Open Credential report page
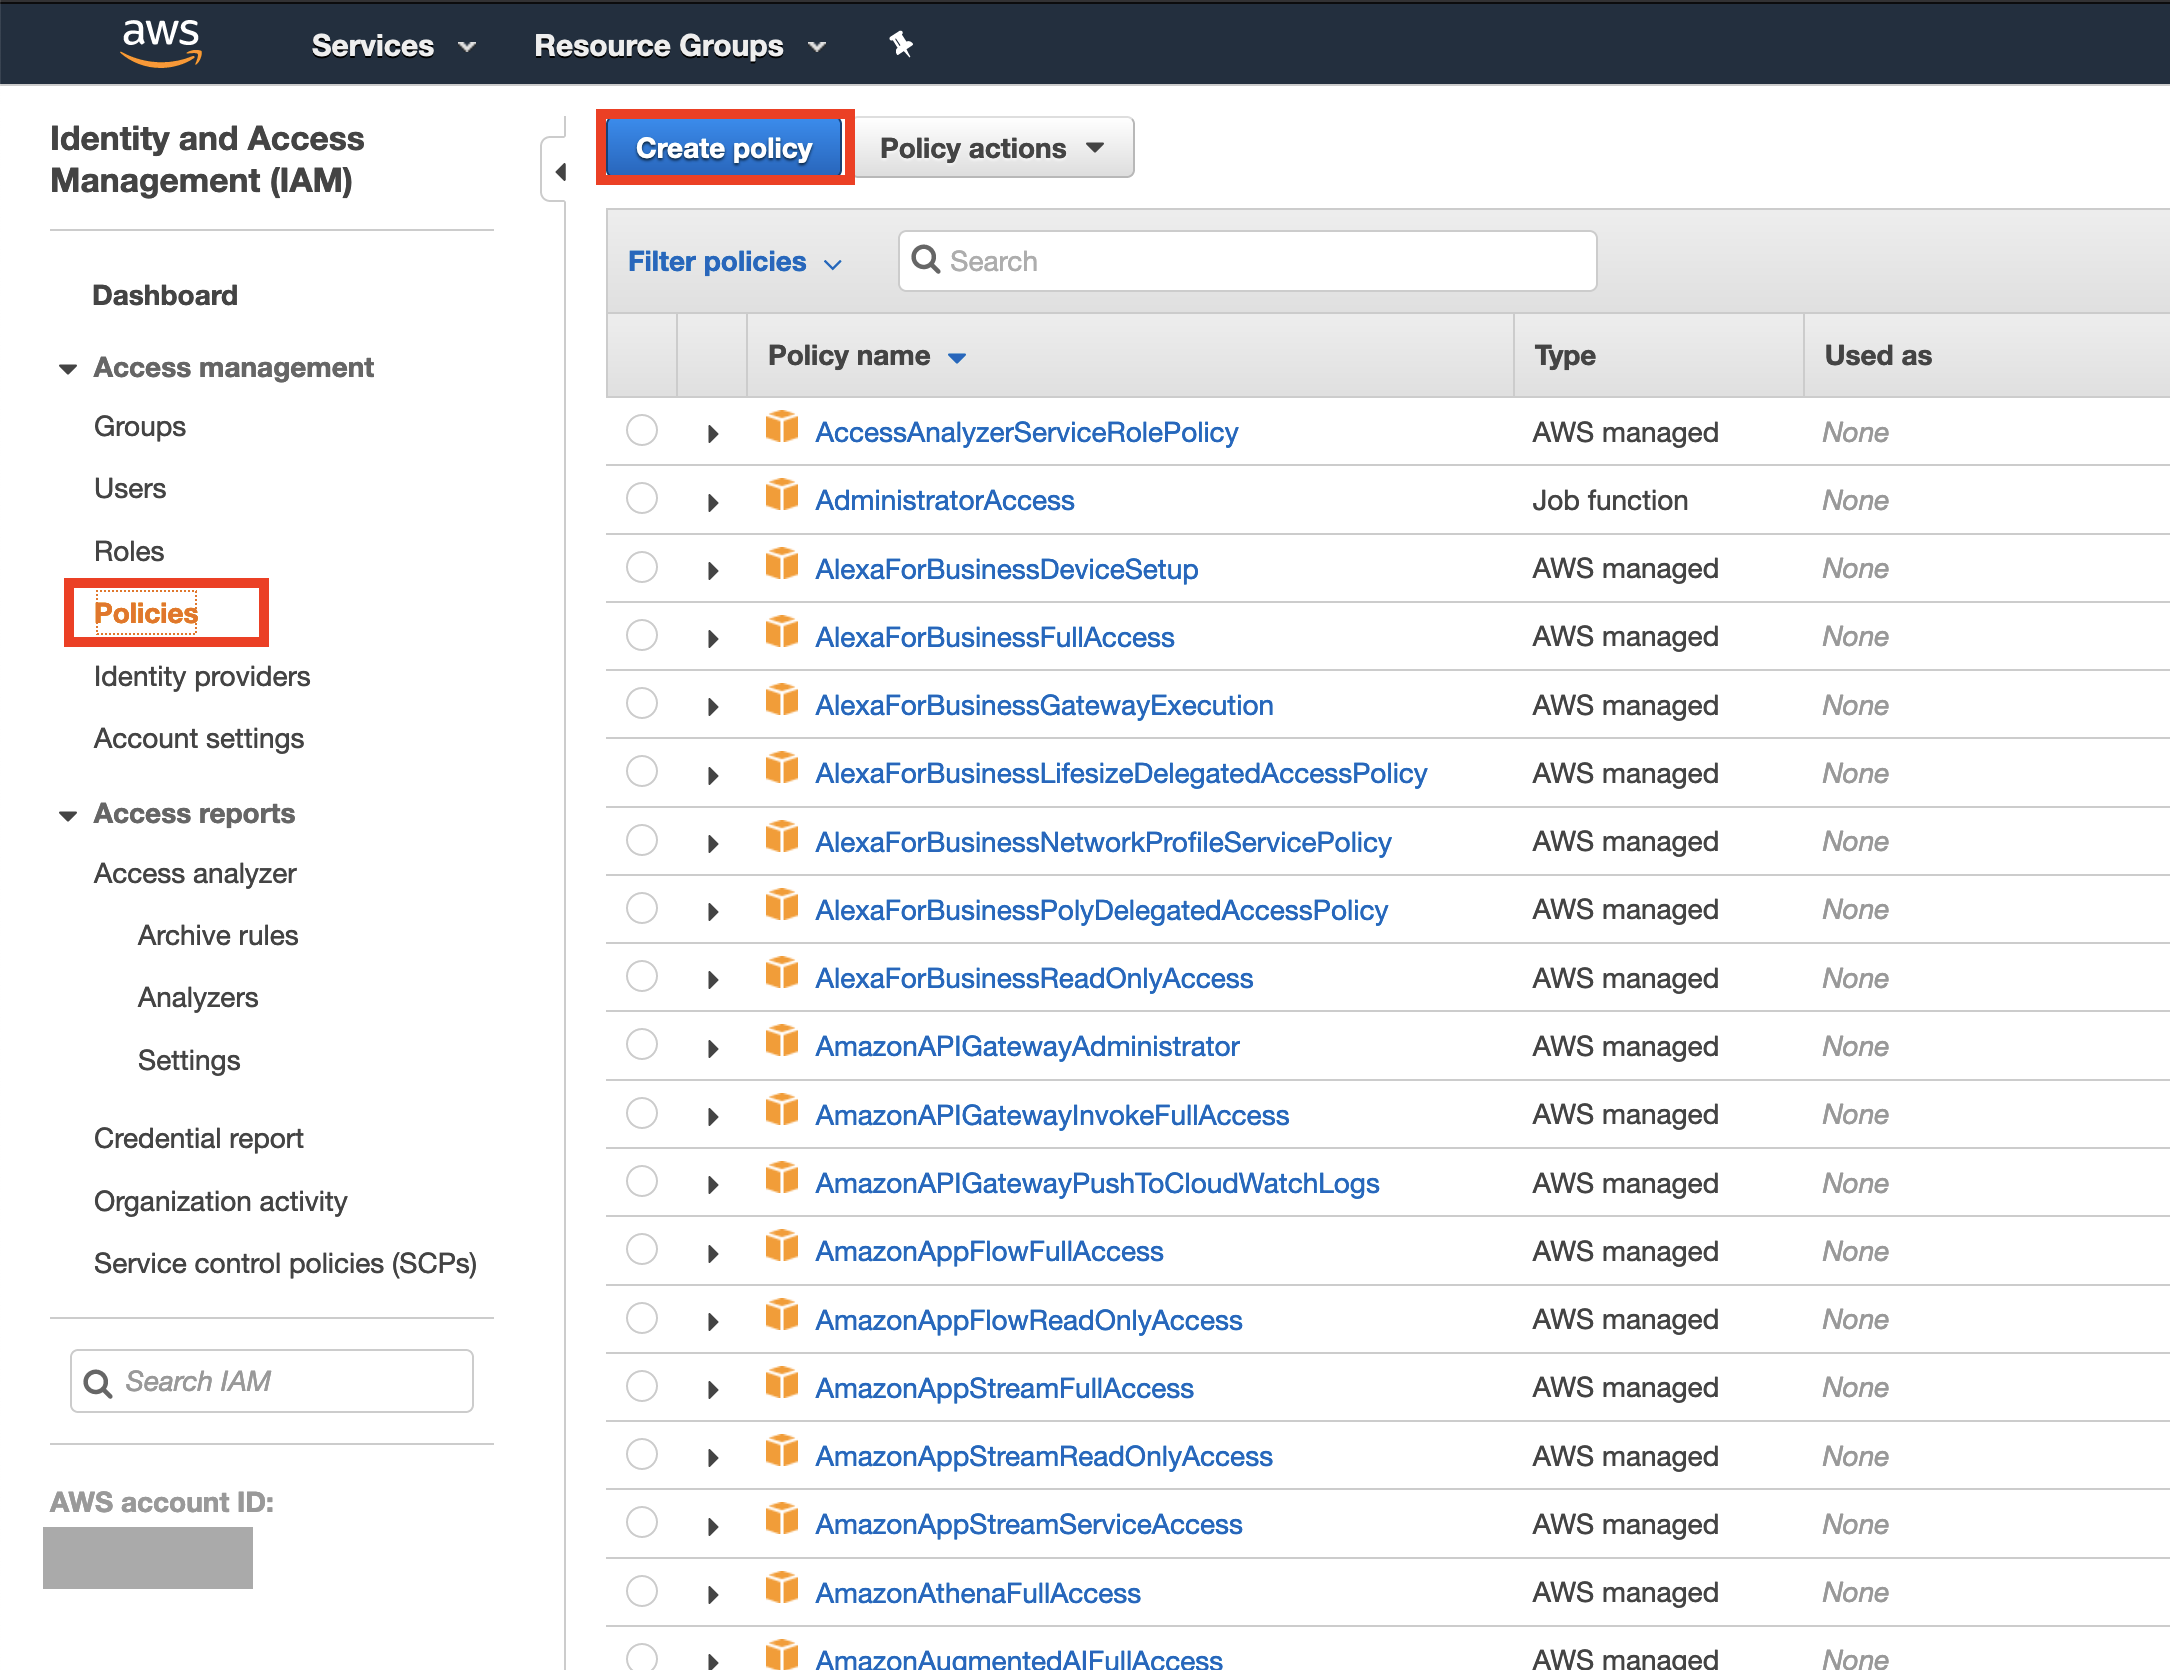Image resolution: width=2170 pixels, height=1670 pixels. pos(199,1139)
